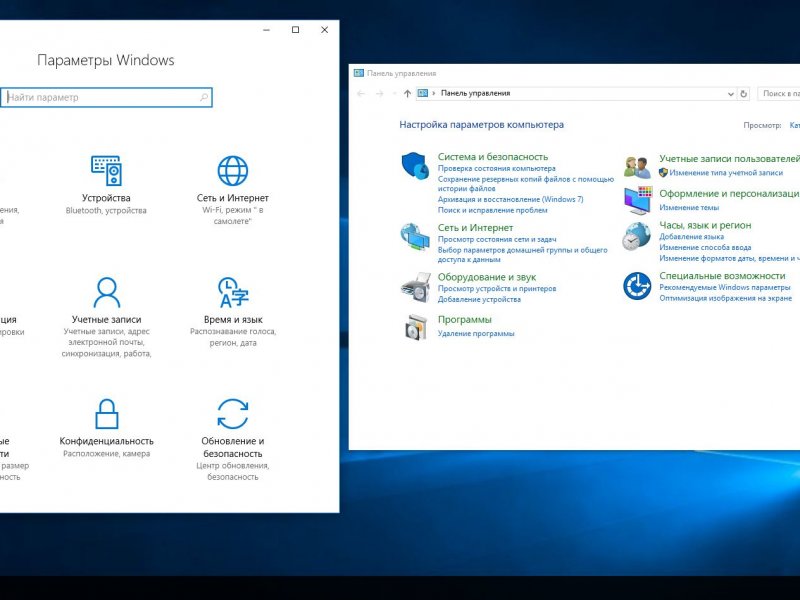
Task: Open Учетные записи пользователей category link
Action: (x=730, y=159)
